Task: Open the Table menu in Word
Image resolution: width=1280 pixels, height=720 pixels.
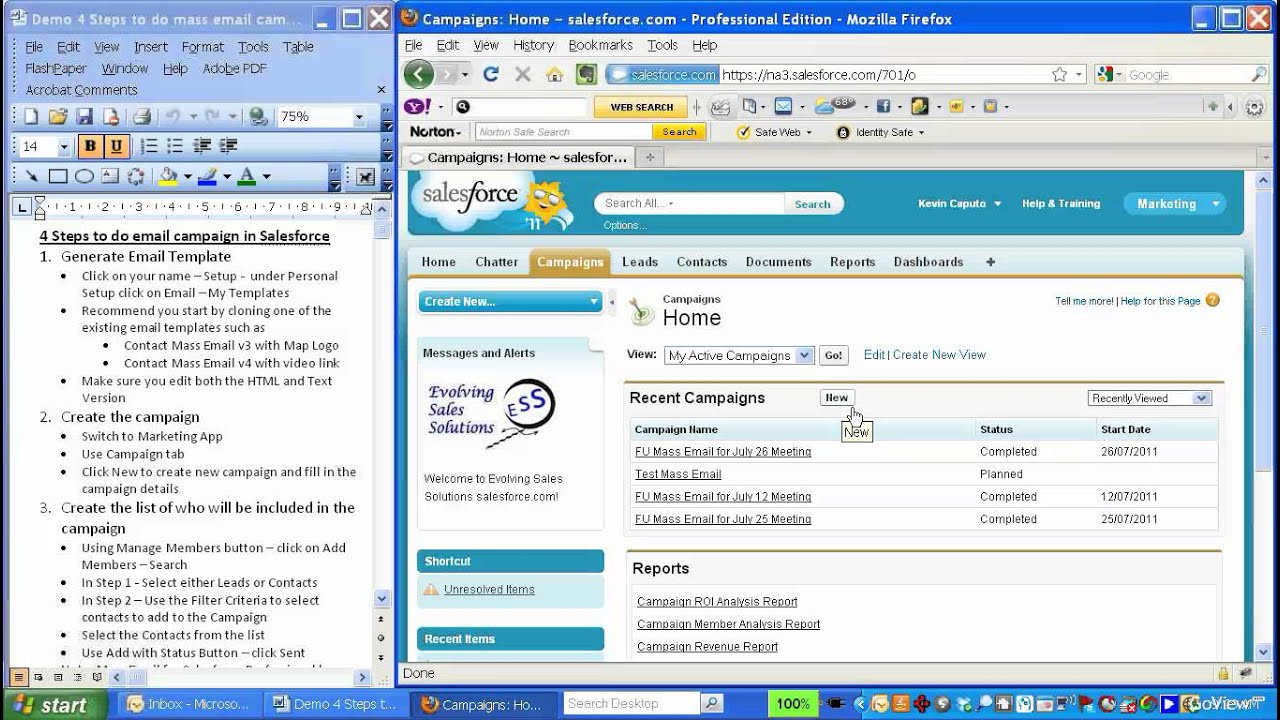Action: (298, 47)
